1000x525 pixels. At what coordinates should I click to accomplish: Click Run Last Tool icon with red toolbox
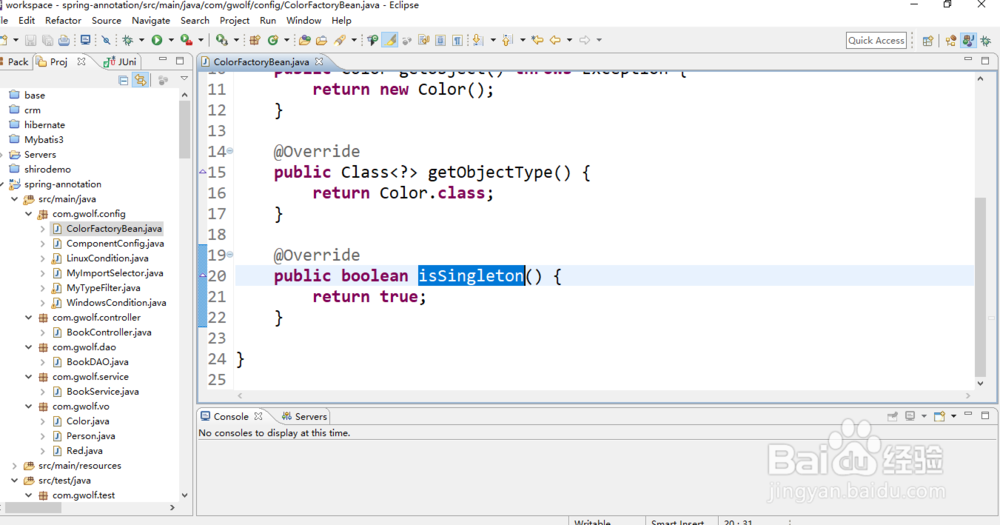(186, 40)
